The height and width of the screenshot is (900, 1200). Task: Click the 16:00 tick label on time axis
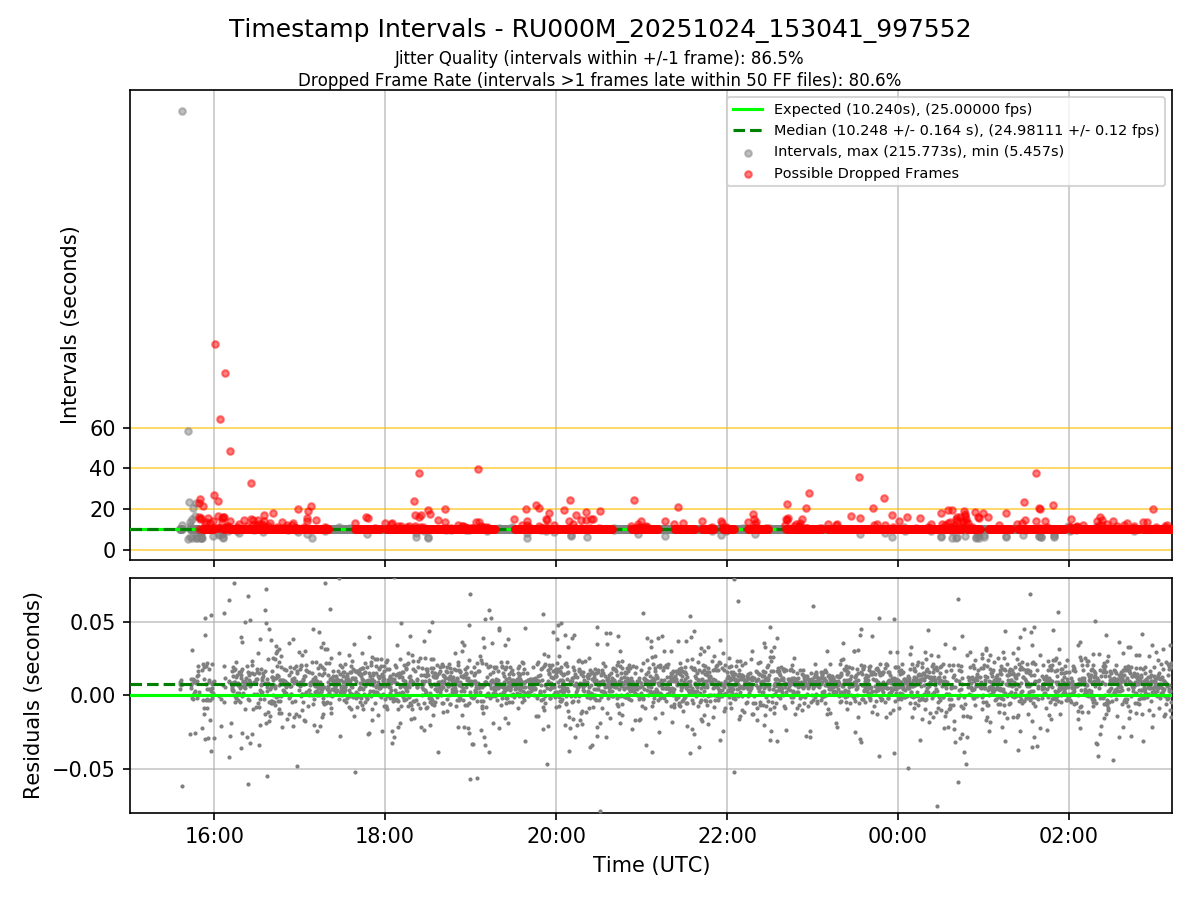tap(214, 835)
